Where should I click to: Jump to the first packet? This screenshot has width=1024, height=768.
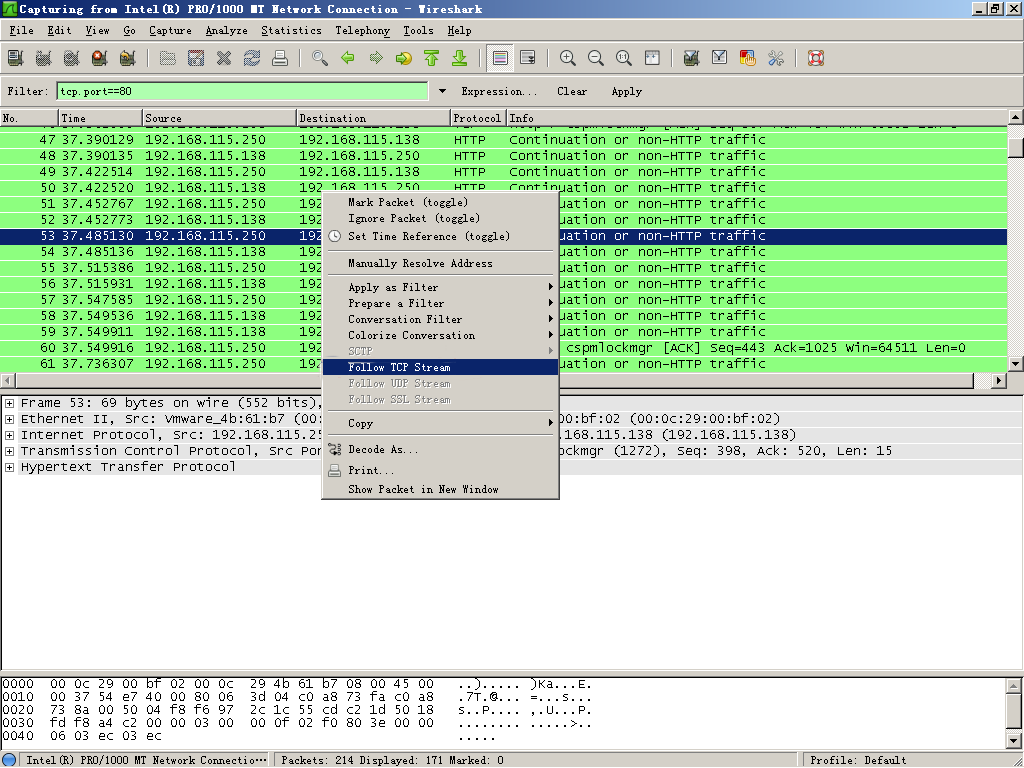432,58
